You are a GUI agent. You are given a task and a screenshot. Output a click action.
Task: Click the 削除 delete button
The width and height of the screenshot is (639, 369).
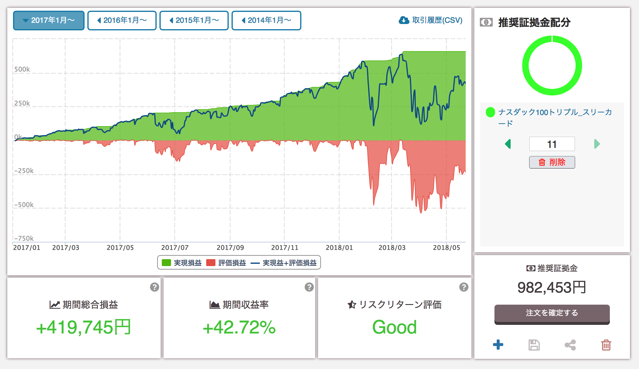click(x=552, y=162)
